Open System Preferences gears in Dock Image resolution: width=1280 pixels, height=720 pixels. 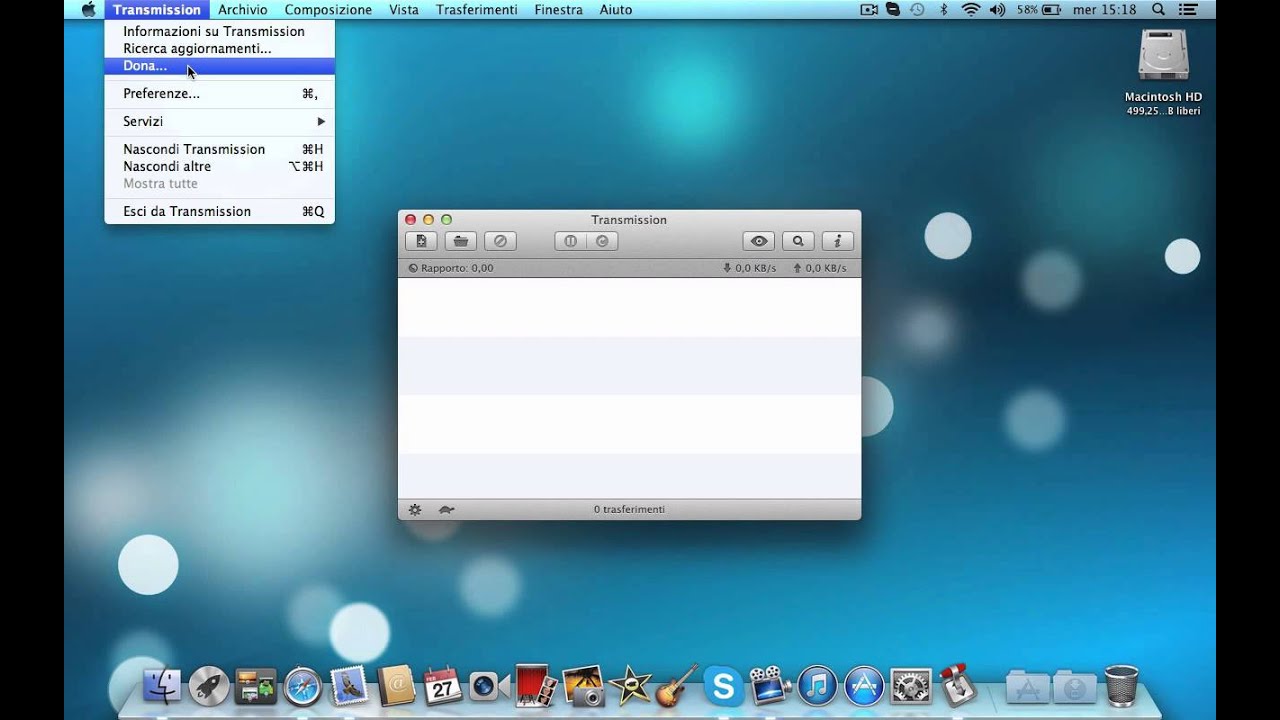coord(911,686)
